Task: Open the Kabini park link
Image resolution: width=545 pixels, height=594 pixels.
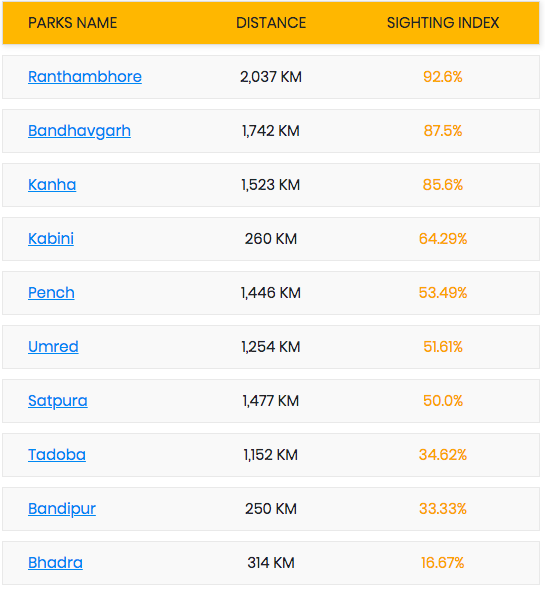Action: (x=51, y=239)
